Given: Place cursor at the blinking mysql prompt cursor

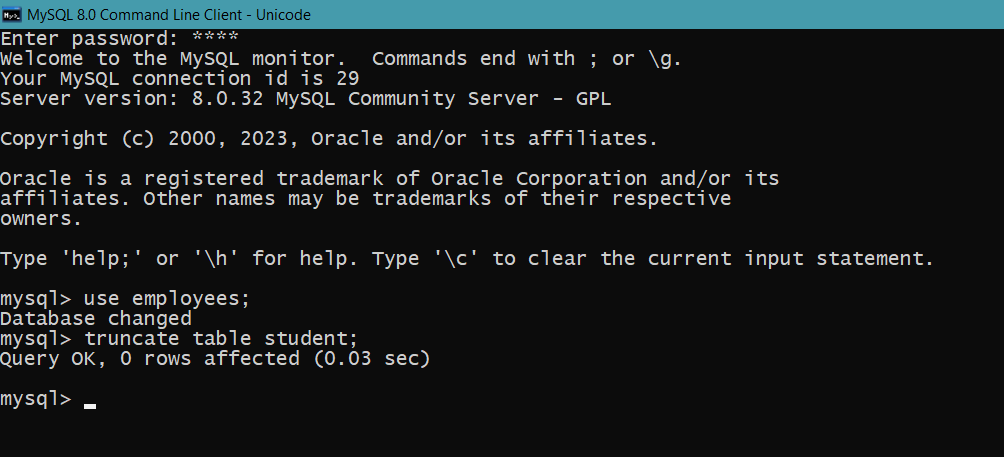Looking at the screenshot, I should click(90, 406).
